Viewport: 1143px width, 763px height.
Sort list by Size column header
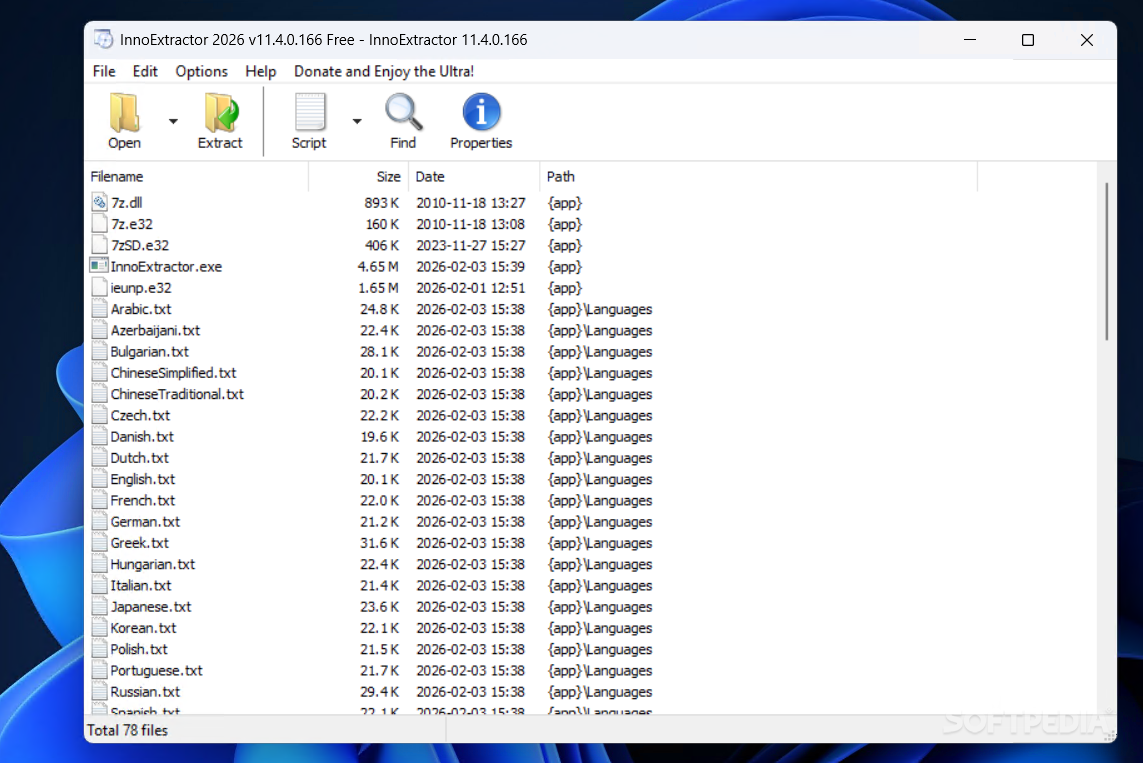click(x=359, y=176)
